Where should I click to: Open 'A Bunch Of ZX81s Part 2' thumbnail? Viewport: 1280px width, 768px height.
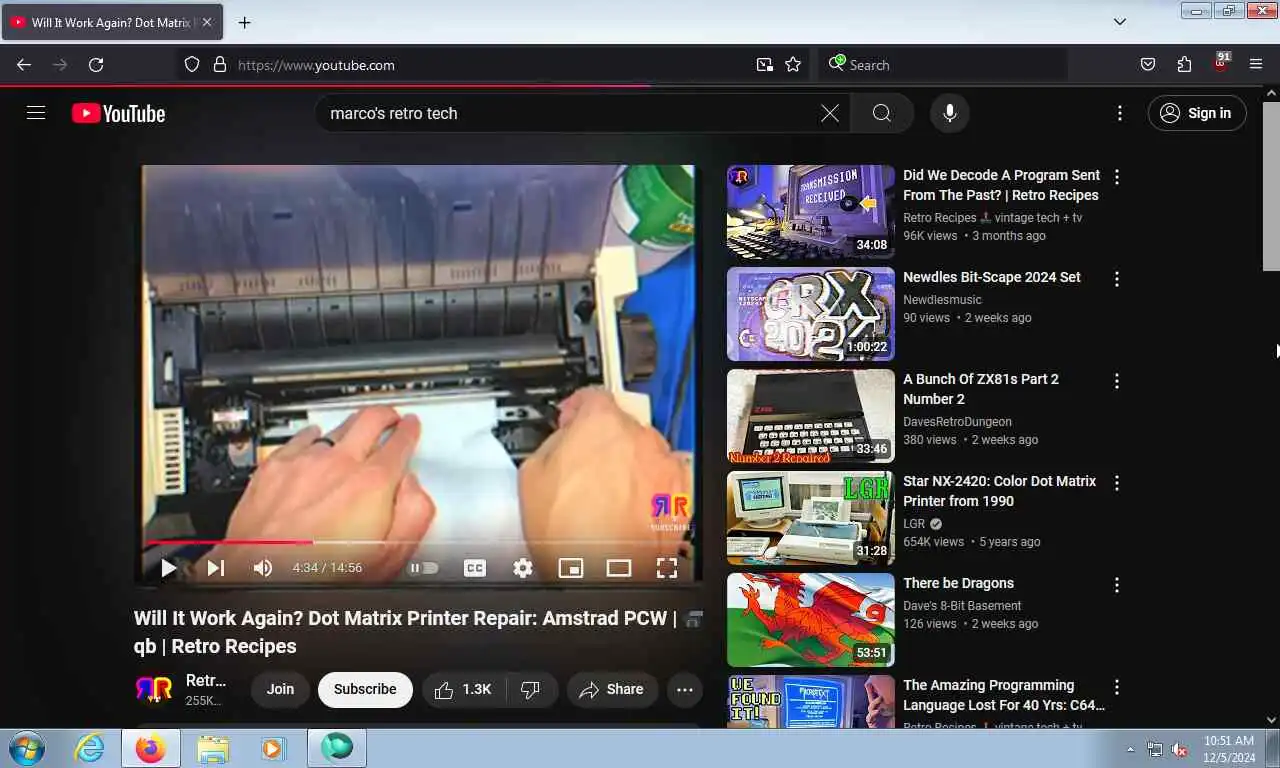pyautogui.click(x=811, y=416)
